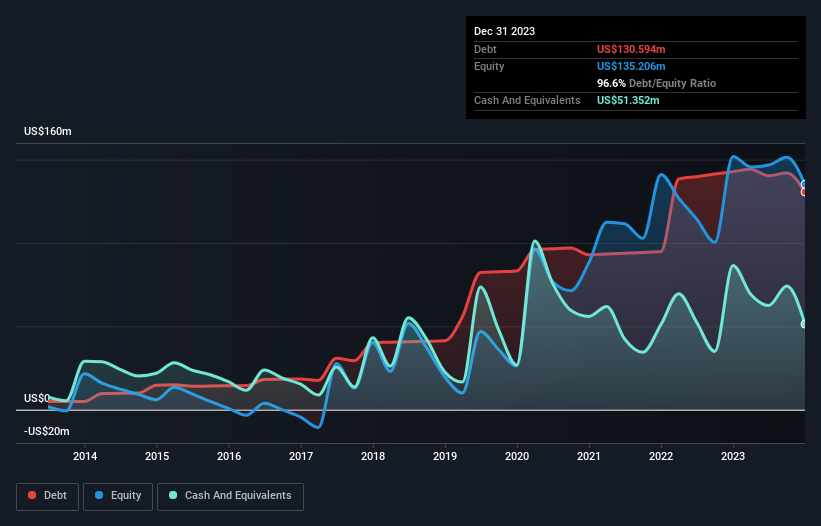Select the 2020 x-axis label
Viewport: 821px width, 526px height.
tap(517, 456)
